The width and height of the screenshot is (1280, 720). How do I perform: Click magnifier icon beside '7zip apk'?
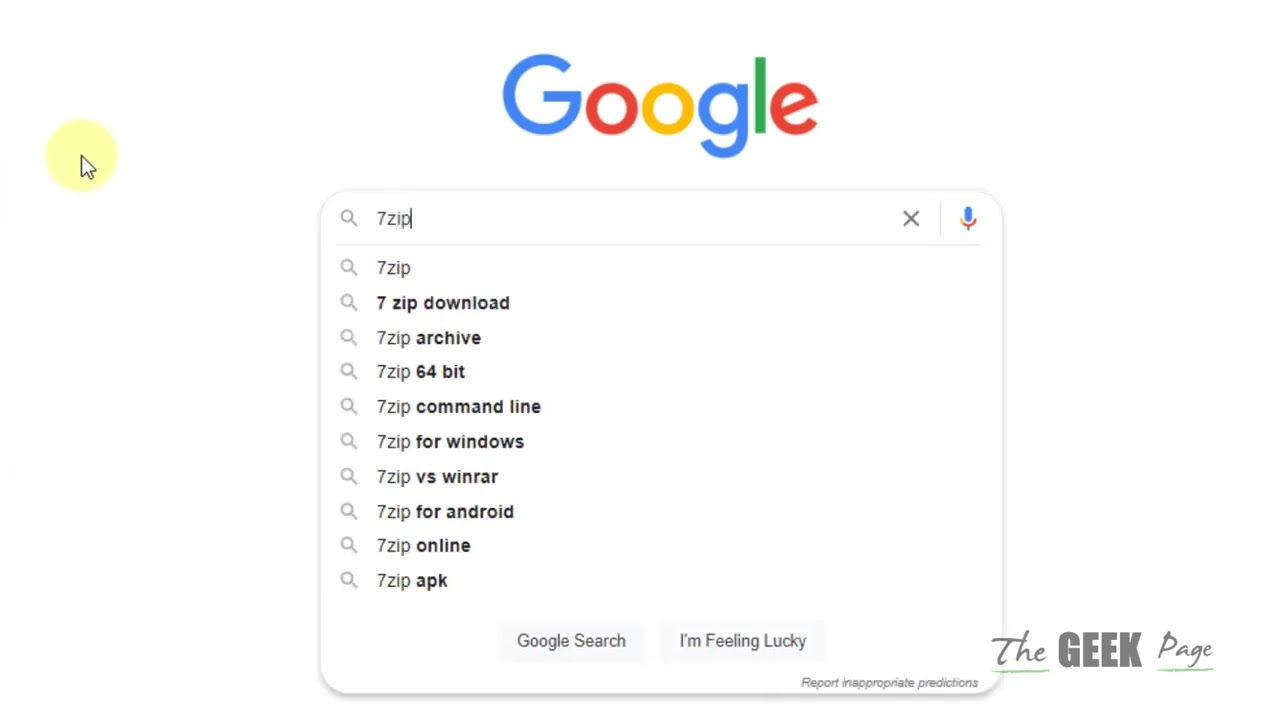[x=348, y=580]
